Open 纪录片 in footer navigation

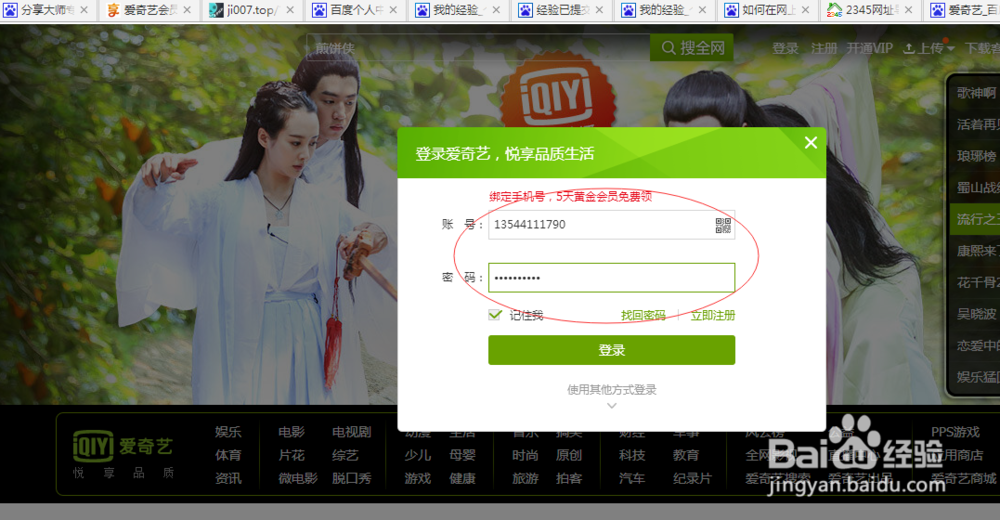(692, 478)
